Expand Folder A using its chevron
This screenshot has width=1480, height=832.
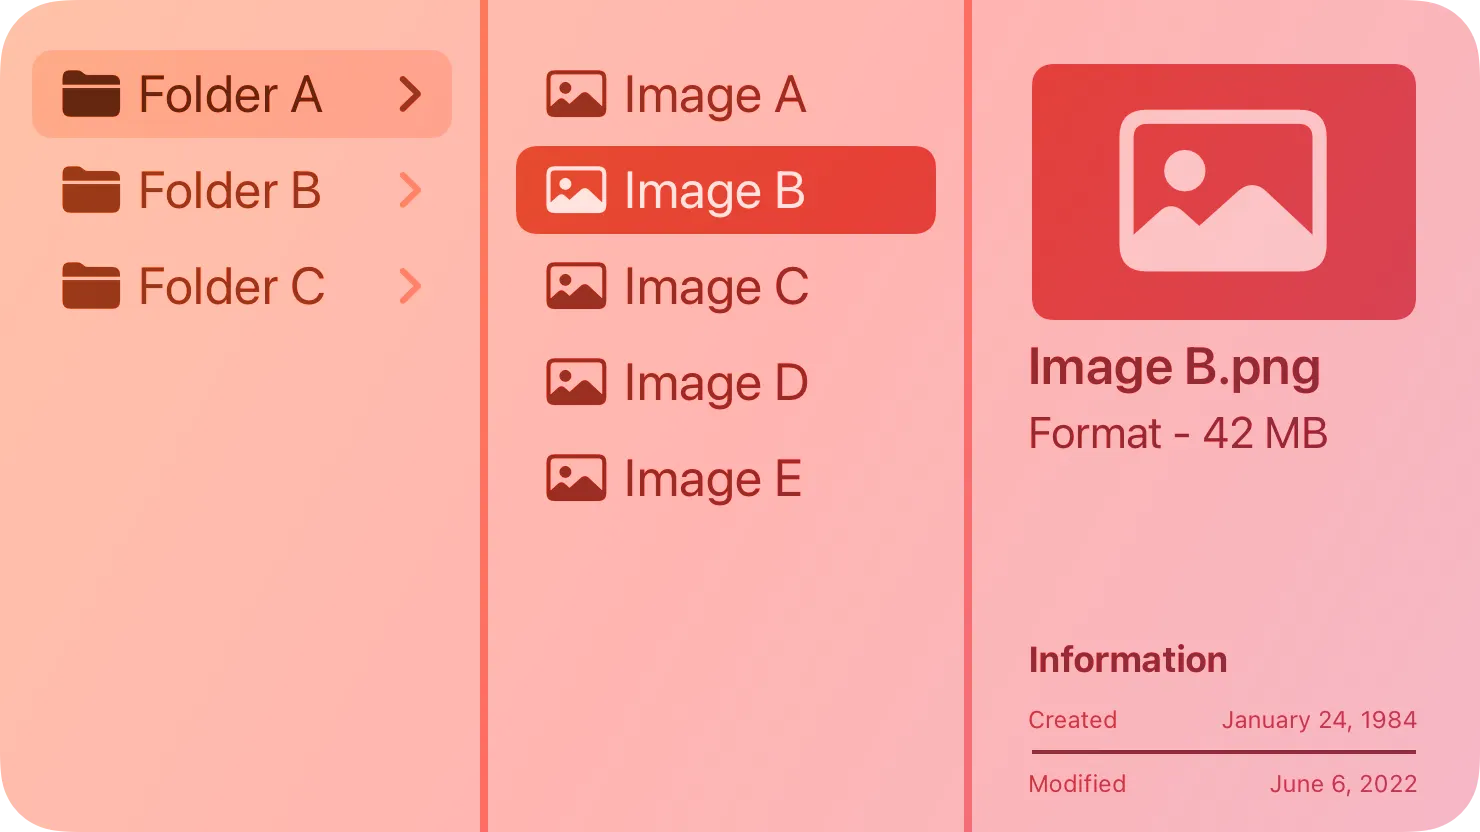410,94
